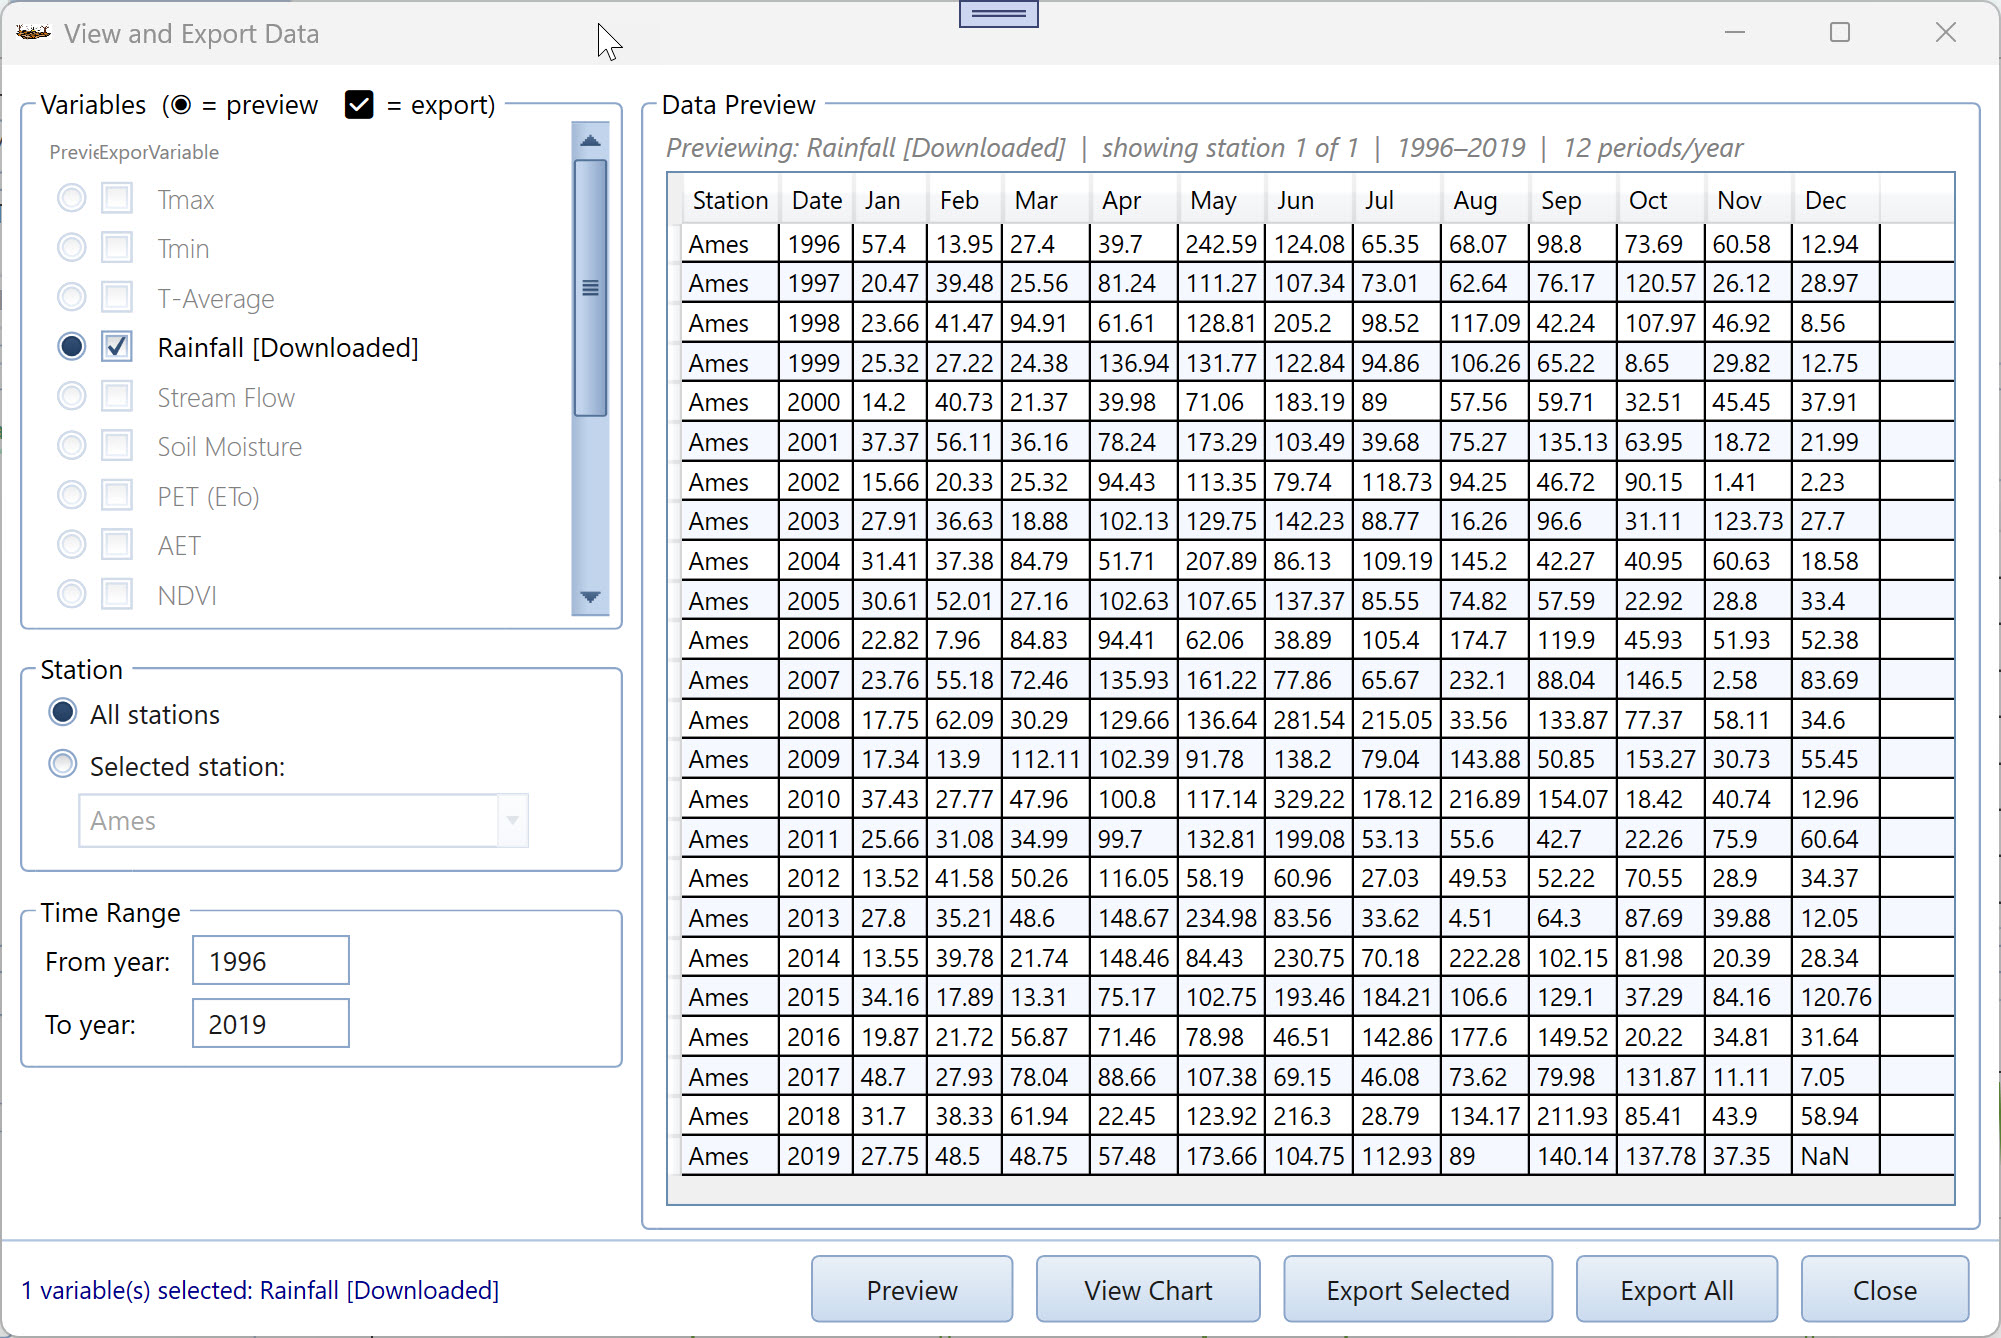This screenshot has width=2001, height=1338.
Task: Select Stream Flow preview radio button
Action: coord(71,396)
